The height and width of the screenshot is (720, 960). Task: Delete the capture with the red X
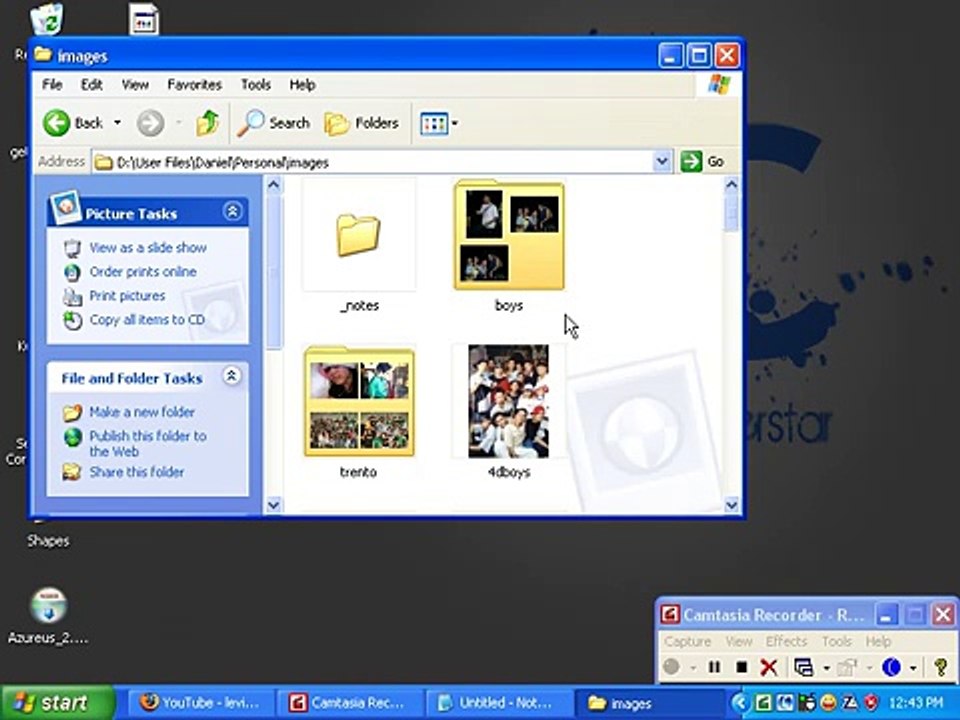[x=769, y=667]
